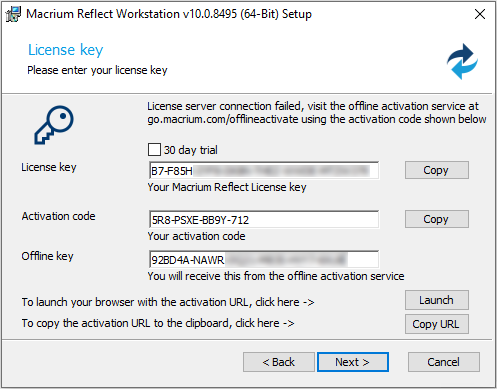This screenshot has width=497, height=389.
Task: Click the Activation code text field
Action: coord(264,220)
